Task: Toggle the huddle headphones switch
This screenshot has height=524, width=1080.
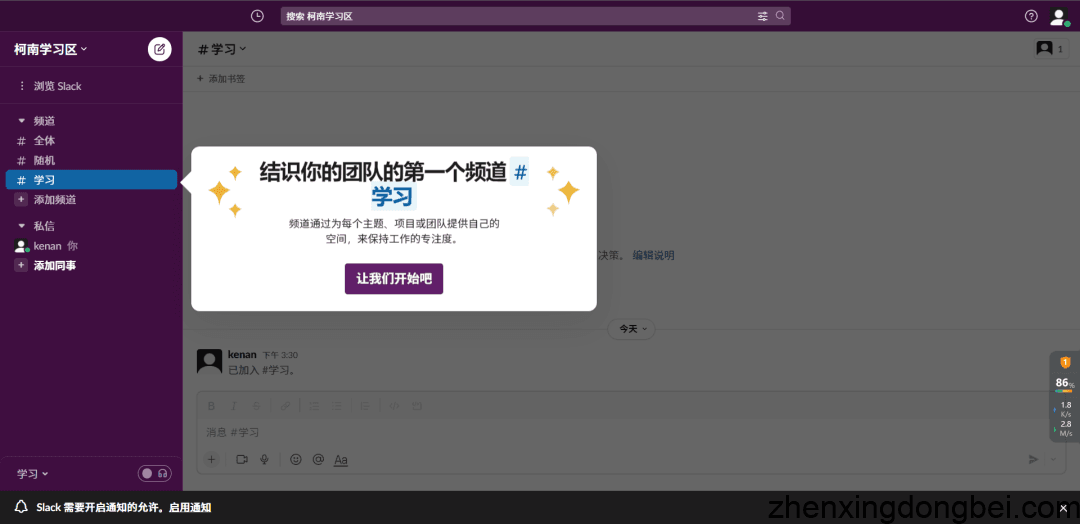Action: point(154,473)
